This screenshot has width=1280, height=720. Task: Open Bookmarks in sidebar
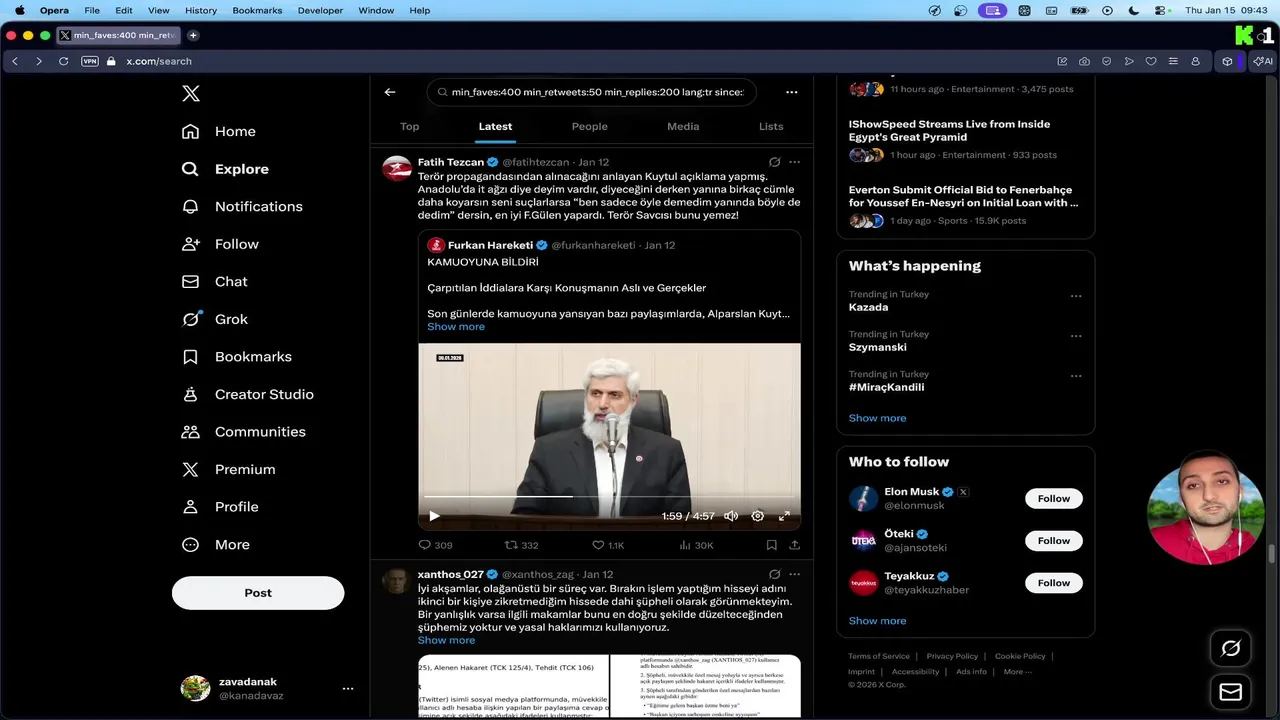pos(237,357)
